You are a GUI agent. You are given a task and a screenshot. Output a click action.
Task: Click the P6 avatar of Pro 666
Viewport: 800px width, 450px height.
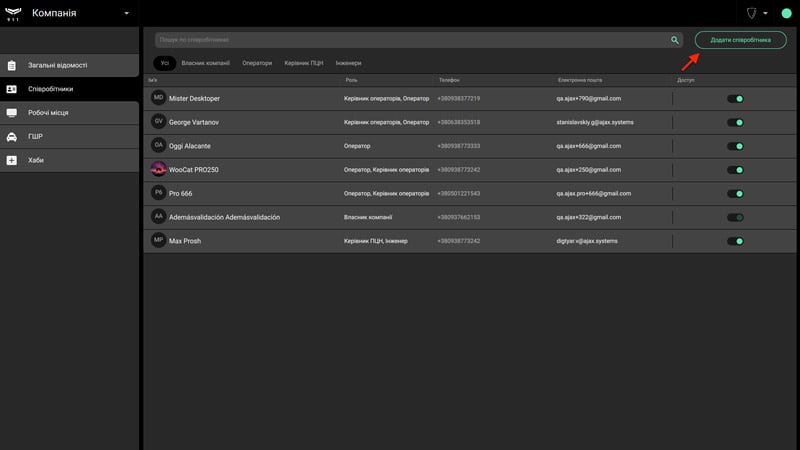point(159,193)
